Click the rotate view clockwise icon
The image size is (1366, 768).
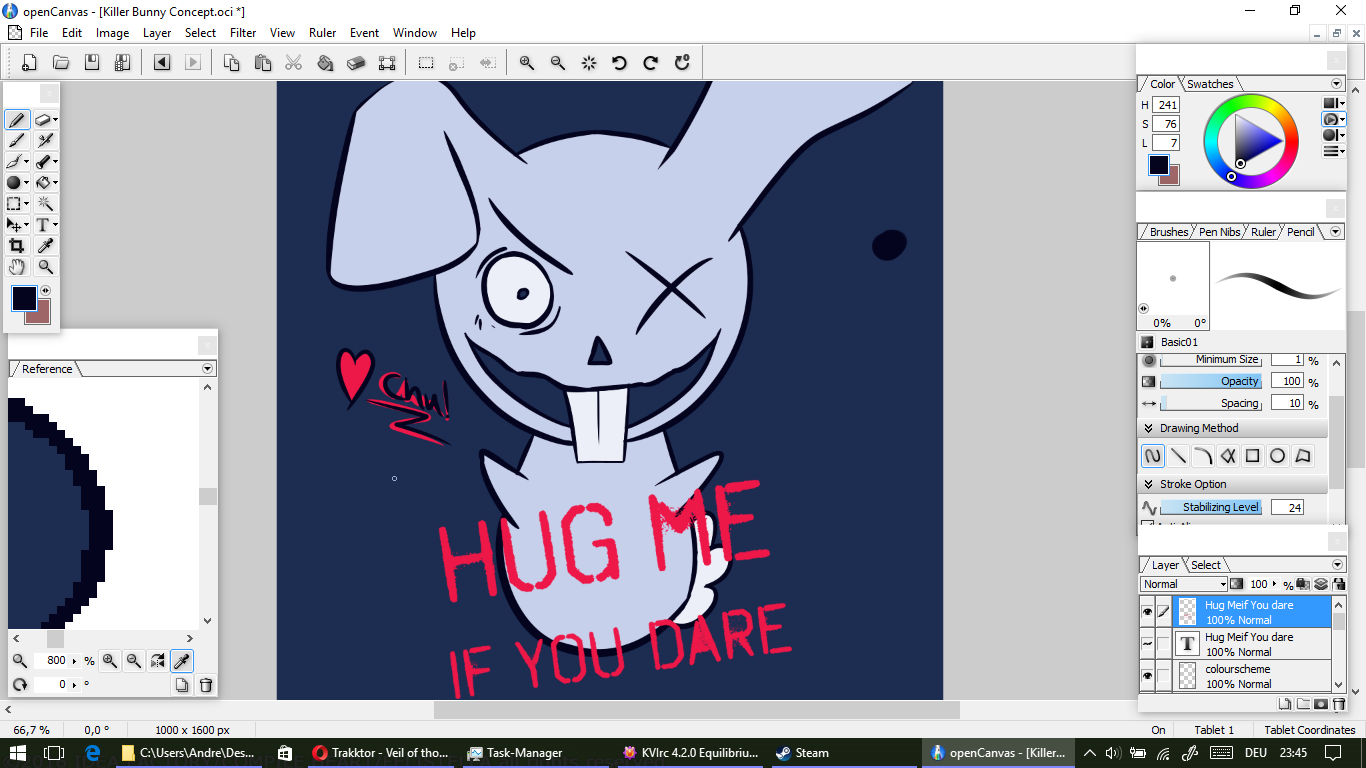(650, 63)
